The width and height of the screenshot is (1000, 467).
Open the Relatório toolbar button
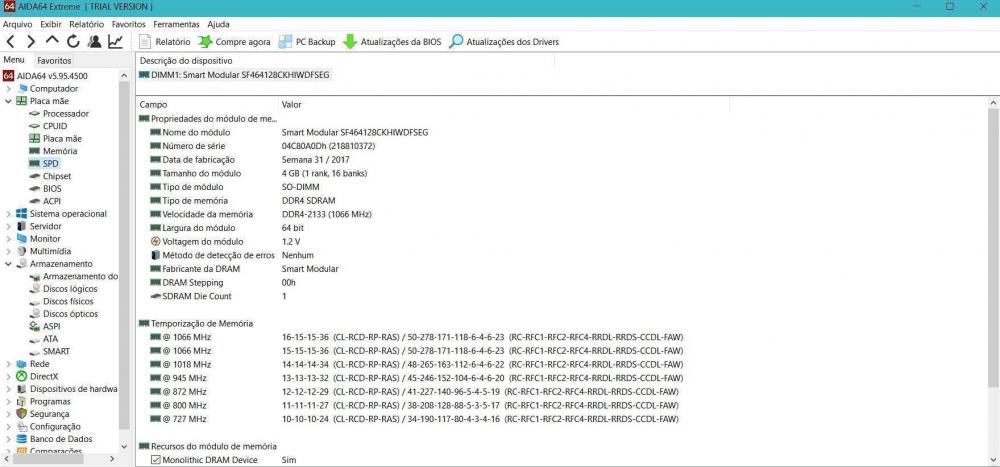pyautogui.click(x=165, y=41)
